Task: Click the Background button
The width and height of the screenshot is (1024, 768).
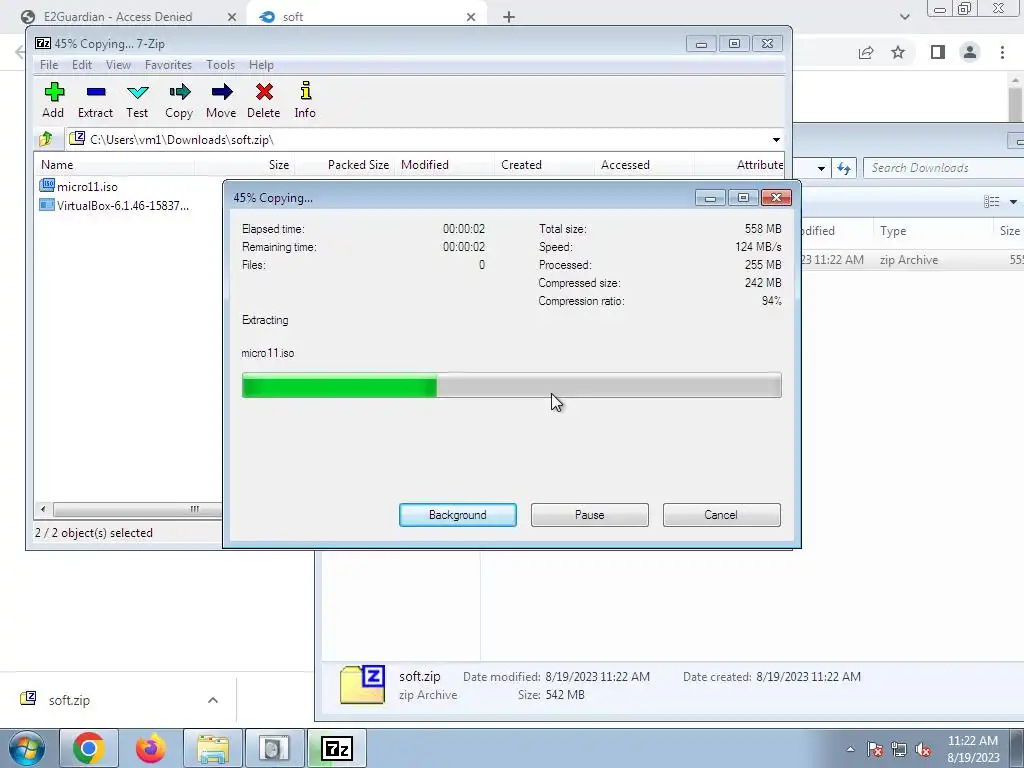Action: click(458, 515)
